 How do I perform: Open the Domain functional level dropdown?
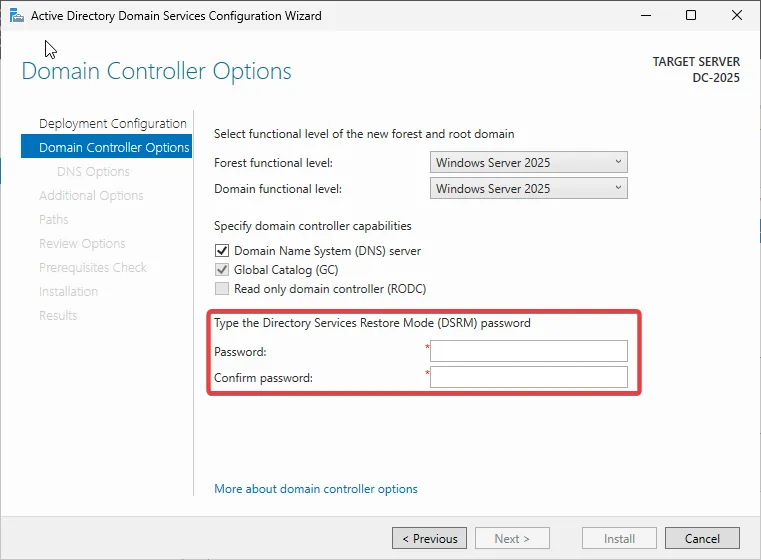(x=529, y=188)
